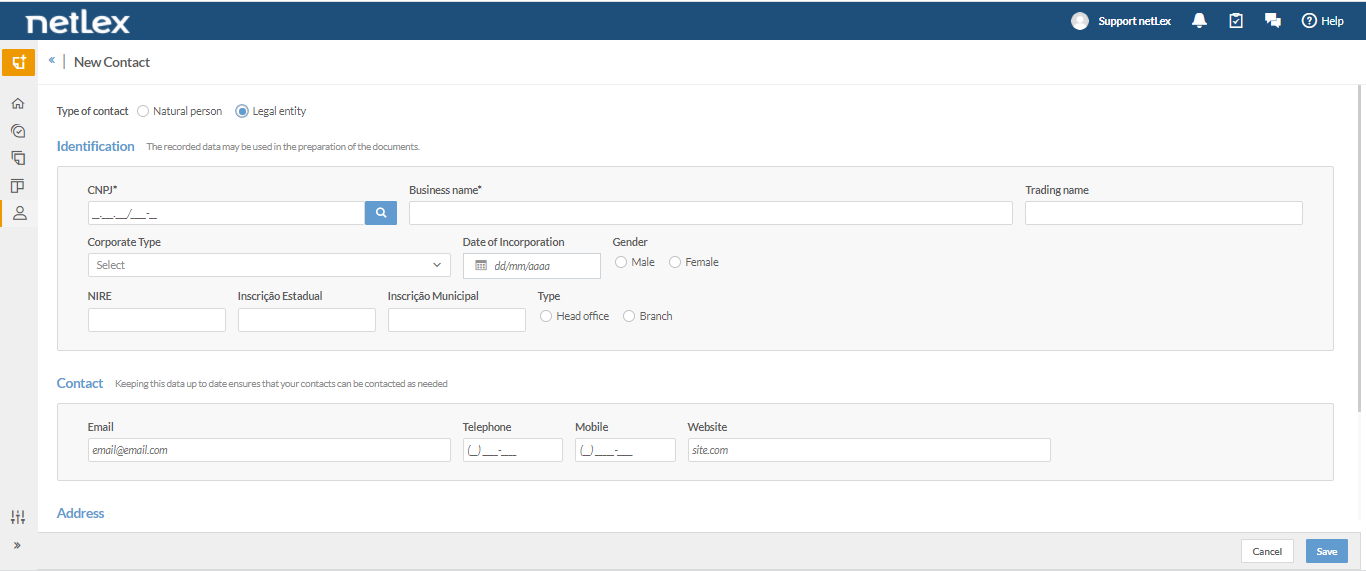This screenshot has height=571, width=1366.
Task: Focus the Mobile input field
Action: (x=625, y=450)
